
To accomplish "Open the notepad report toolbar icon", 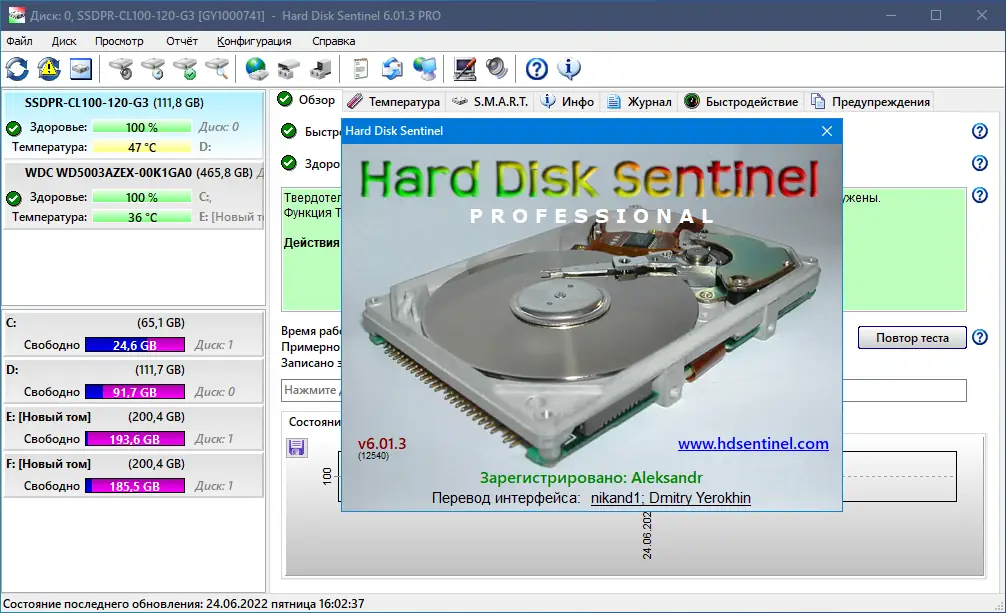I will pyautogui.click(x=361, y=69).
